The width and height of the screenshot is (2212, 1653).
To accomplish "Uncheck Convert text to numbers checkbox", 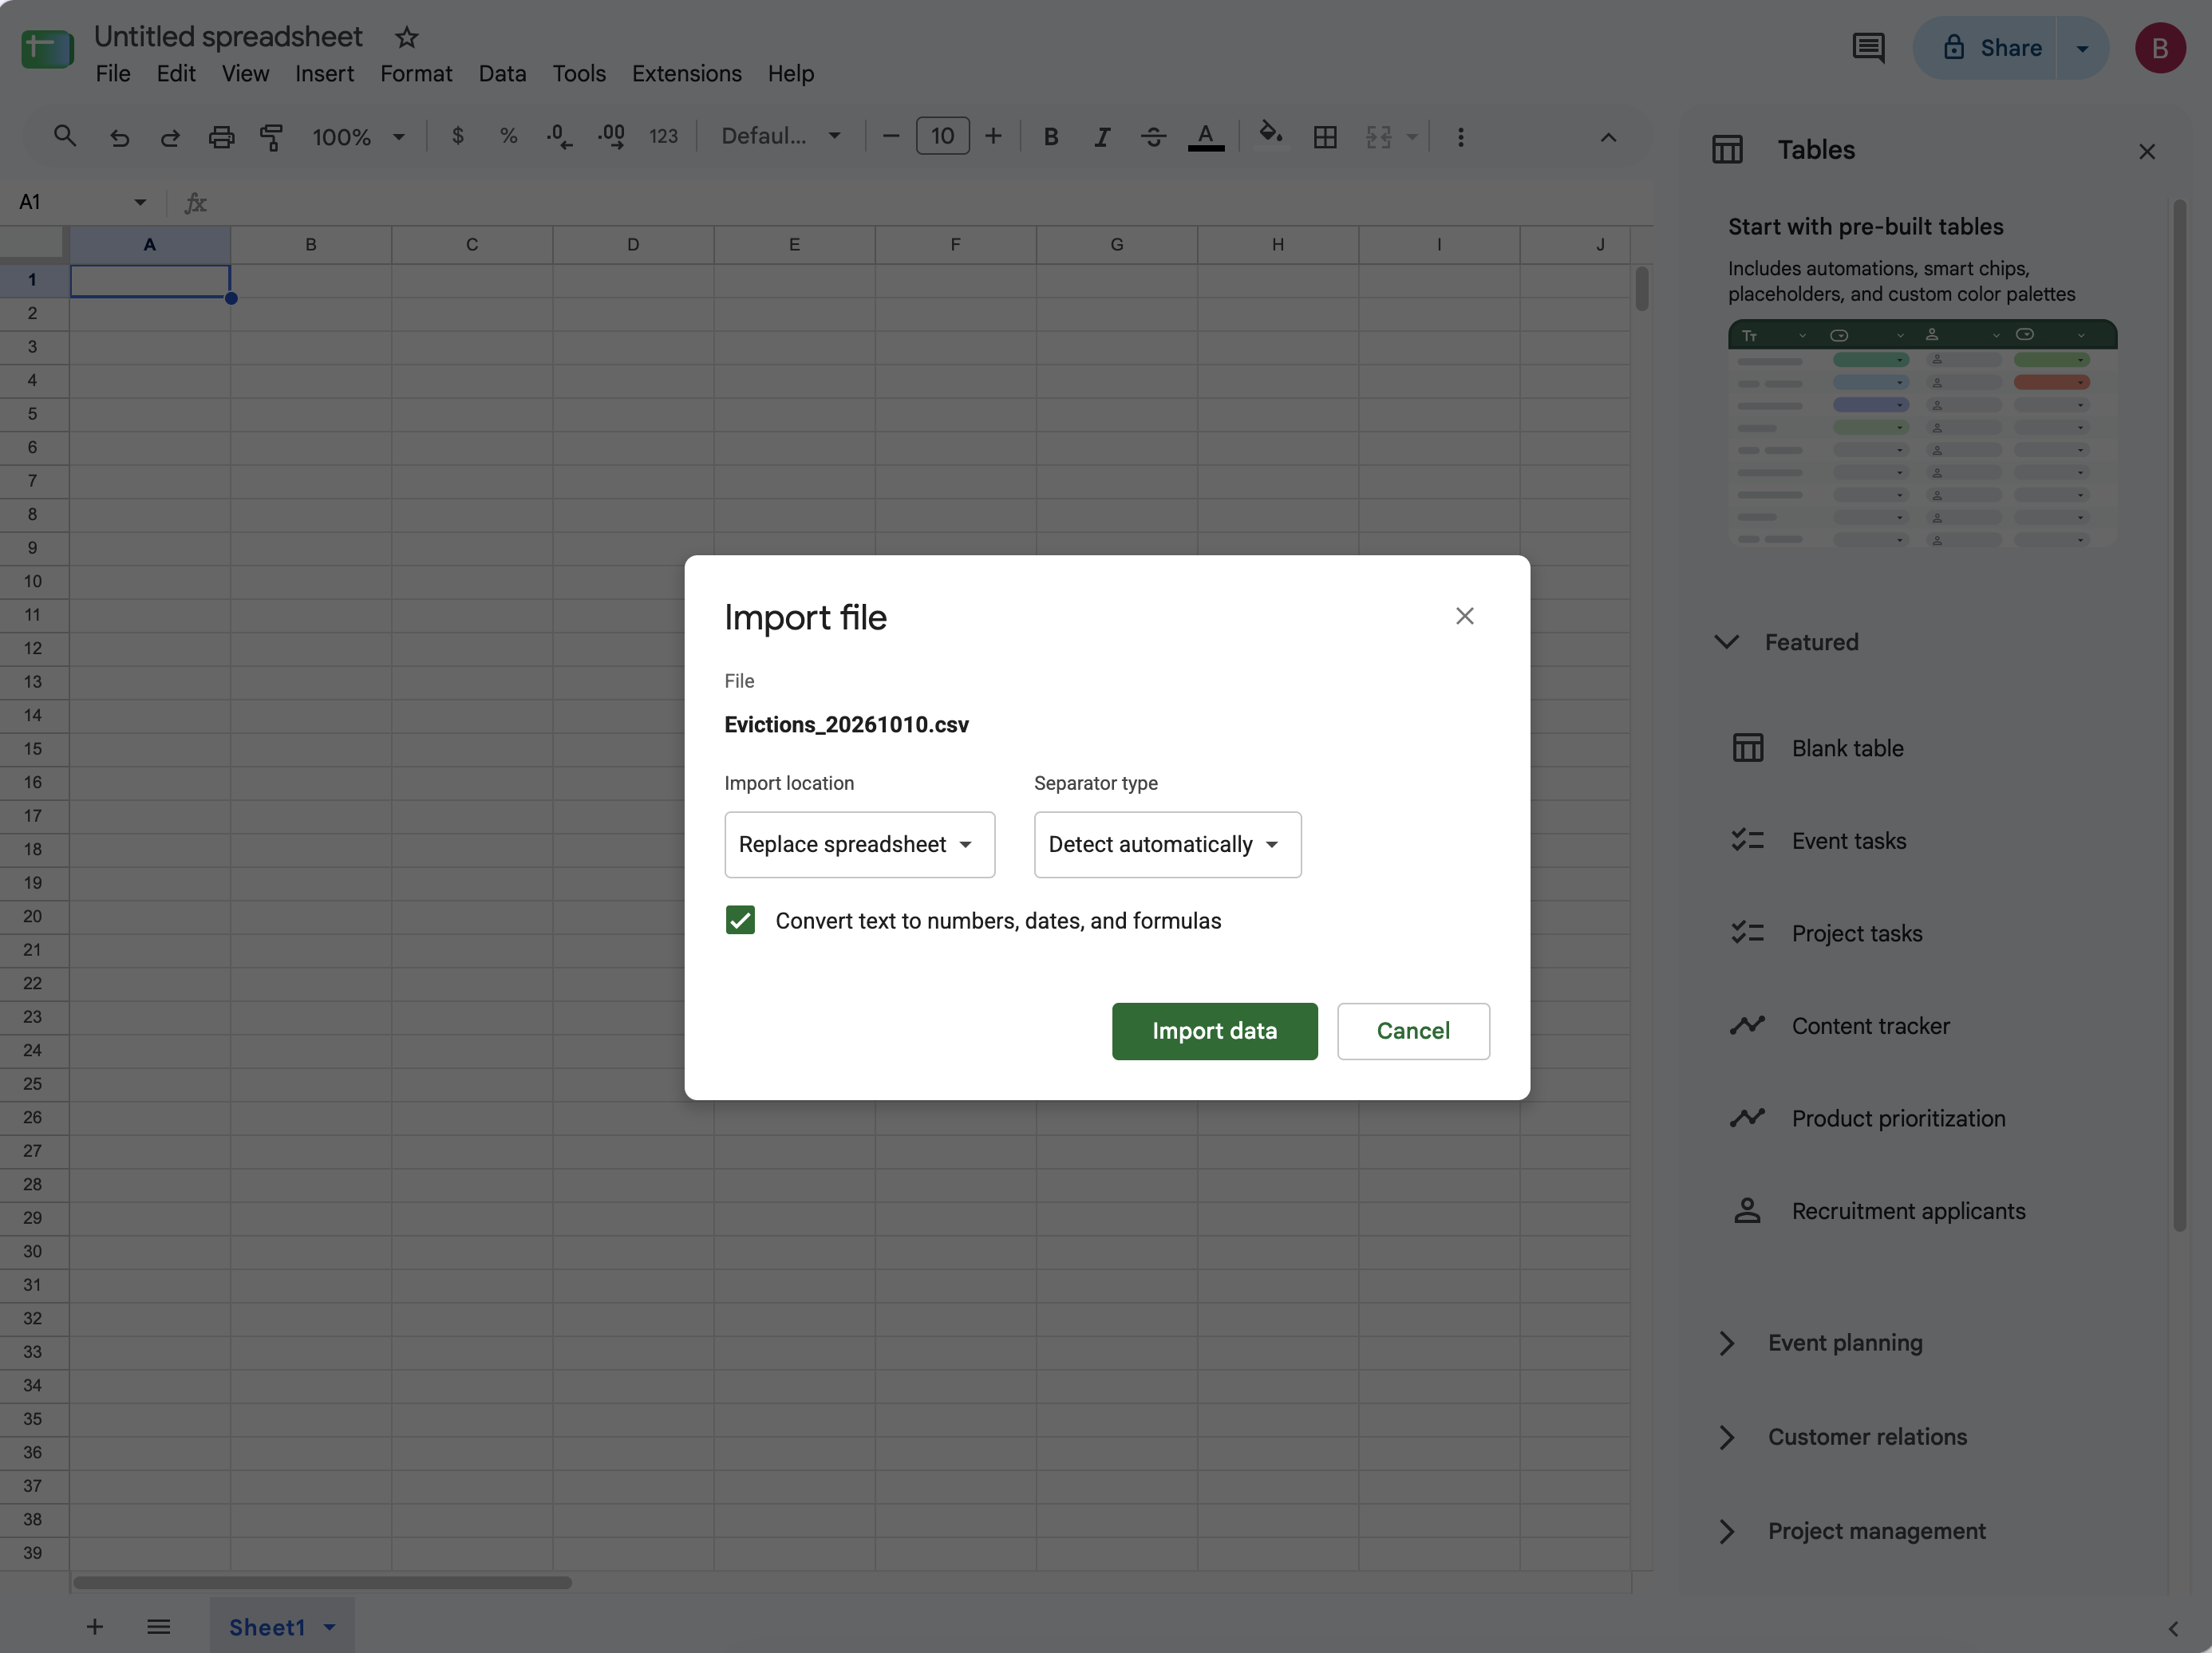I will [740, 920].
